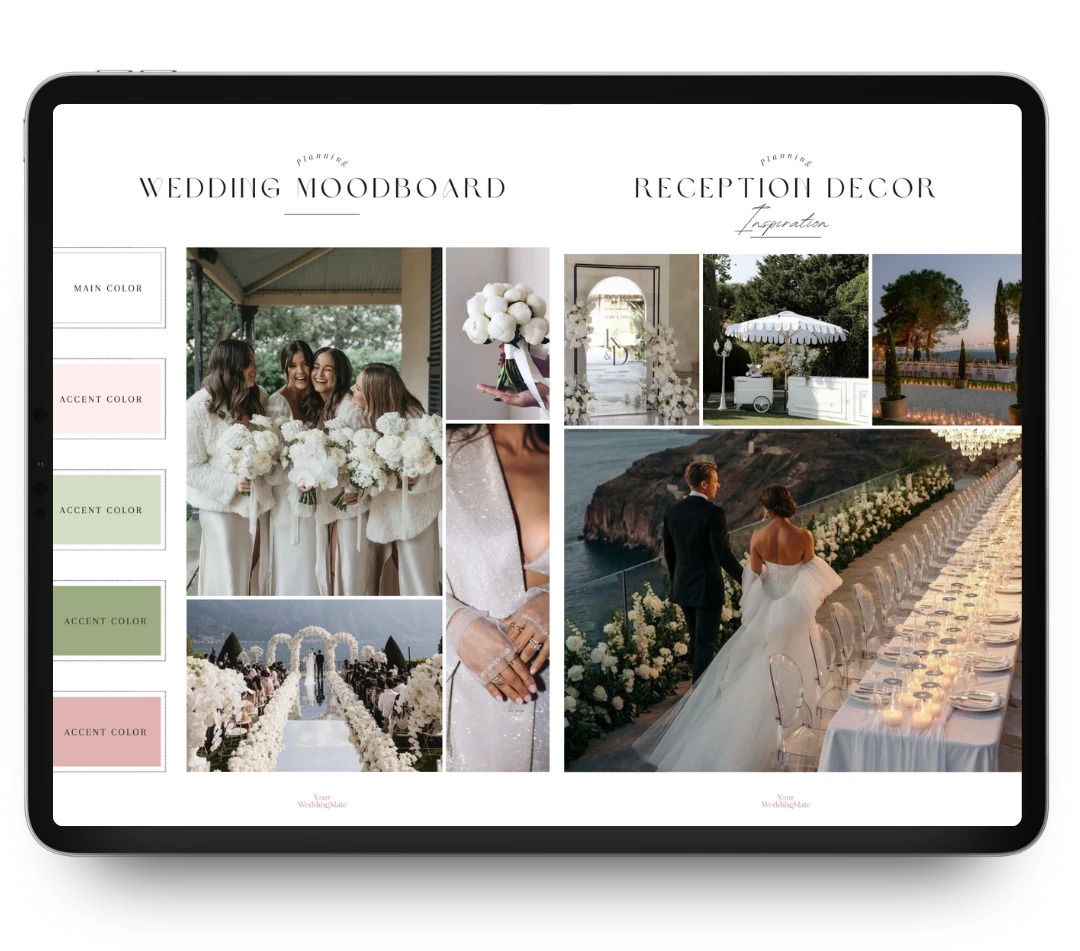The image size is (1080, 951).
Task: Click the white umbrella cart photo
Action: coord(785,339)
